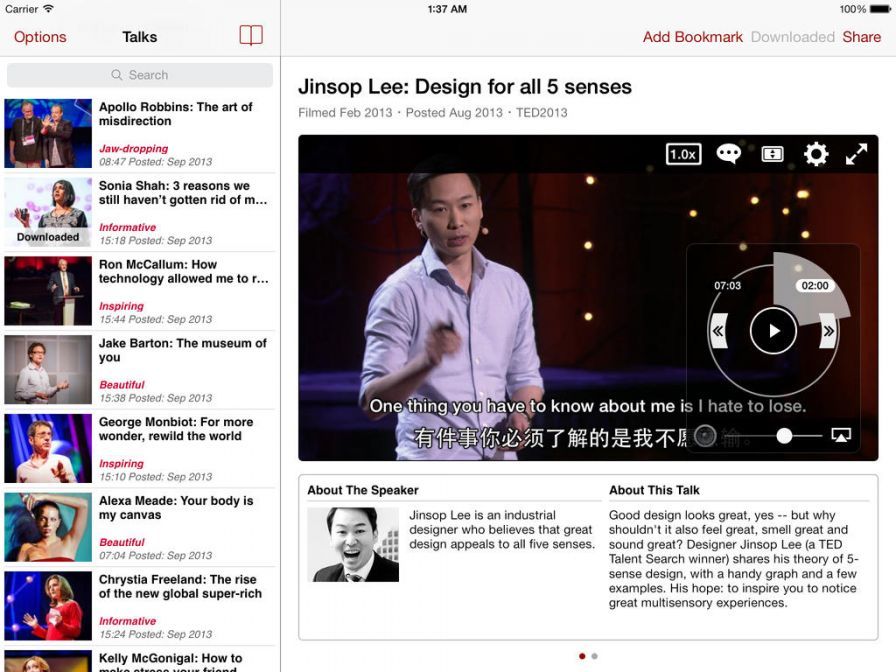
Task: Open the subtitles speech bubble icon
Action: coord(728,154)
